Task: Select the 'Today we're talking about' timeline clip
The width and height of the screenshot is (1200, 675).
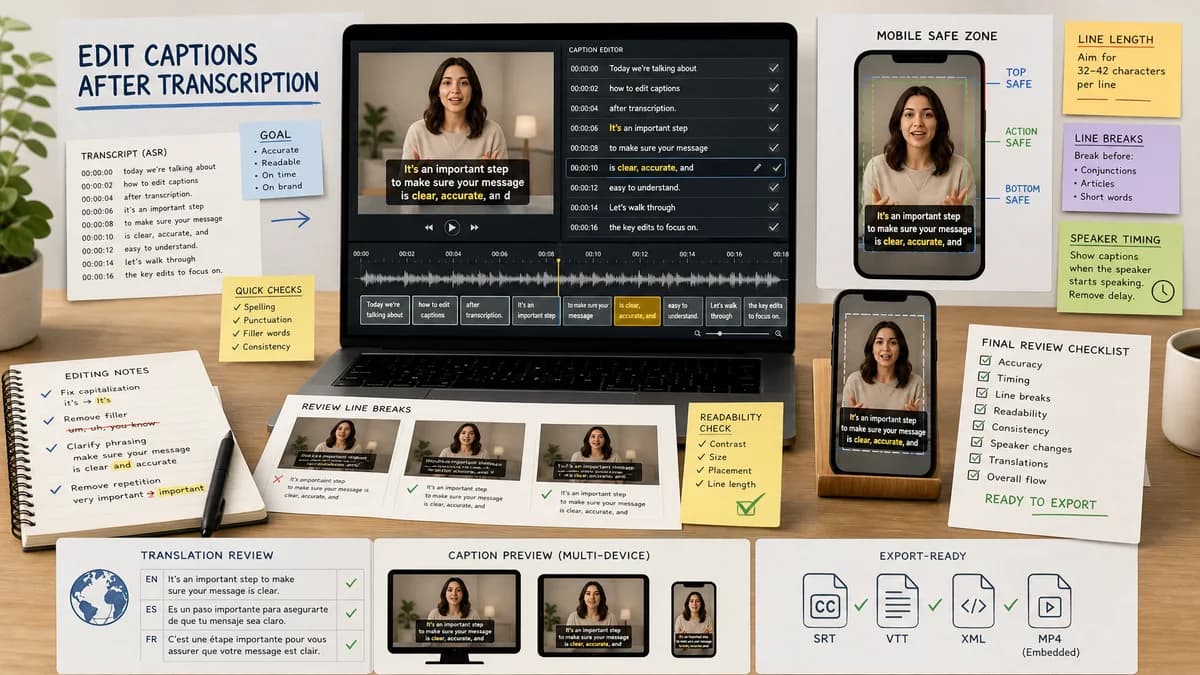Action: 384,310
